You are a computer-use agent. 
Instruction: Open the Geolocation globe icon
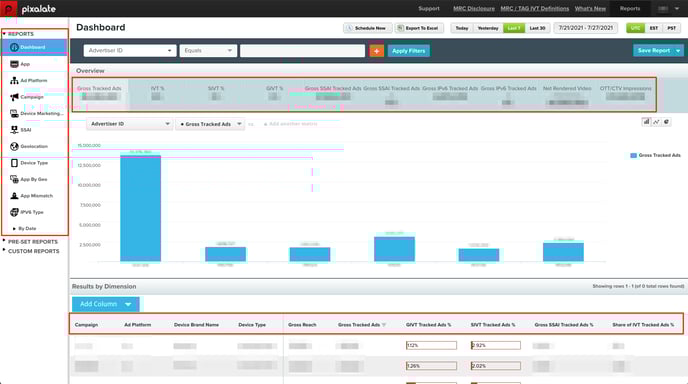pyautogui.click(x=14, y=147)
